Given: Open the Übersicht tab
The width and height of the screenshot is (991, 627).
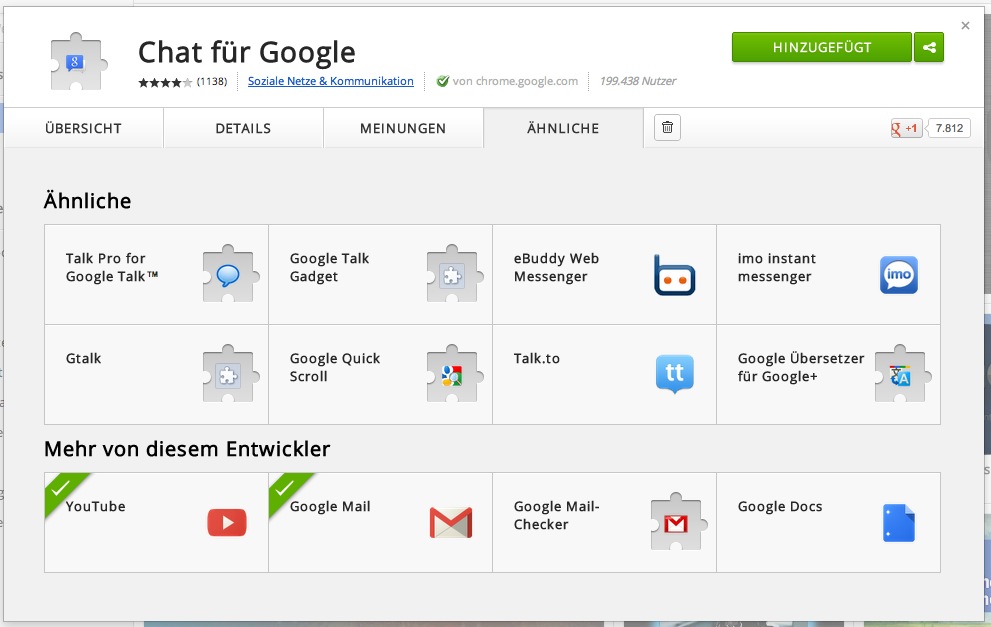Looking at the screenshot, I should point(83,128).
